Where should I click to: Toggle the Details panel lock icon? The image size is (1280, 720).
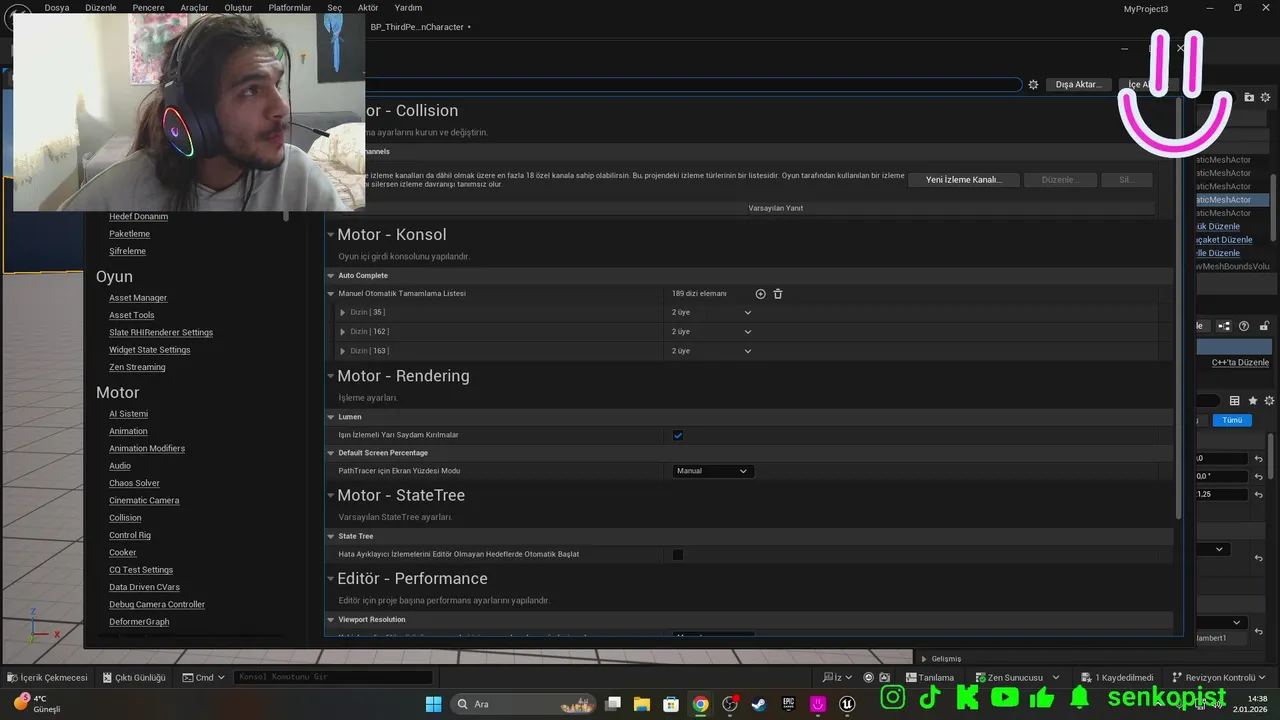coord(1264,326)
